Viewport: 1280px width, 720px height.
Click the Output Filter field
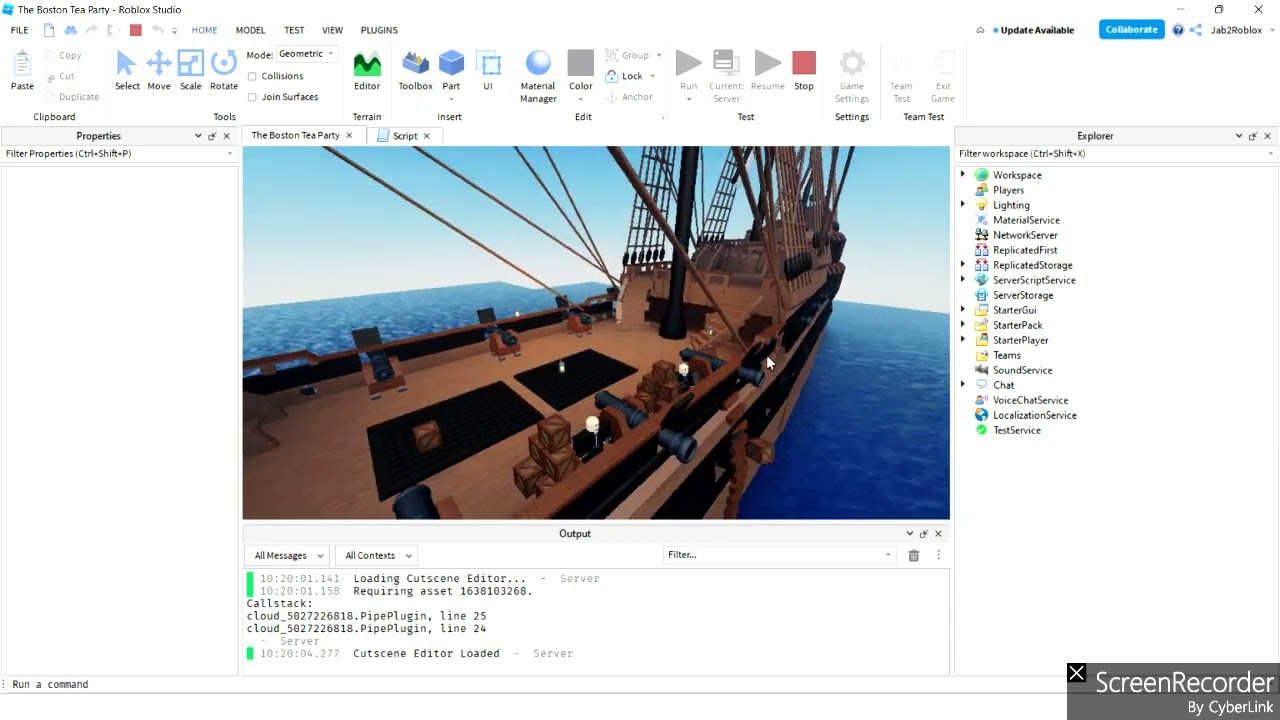coord(778,555)
